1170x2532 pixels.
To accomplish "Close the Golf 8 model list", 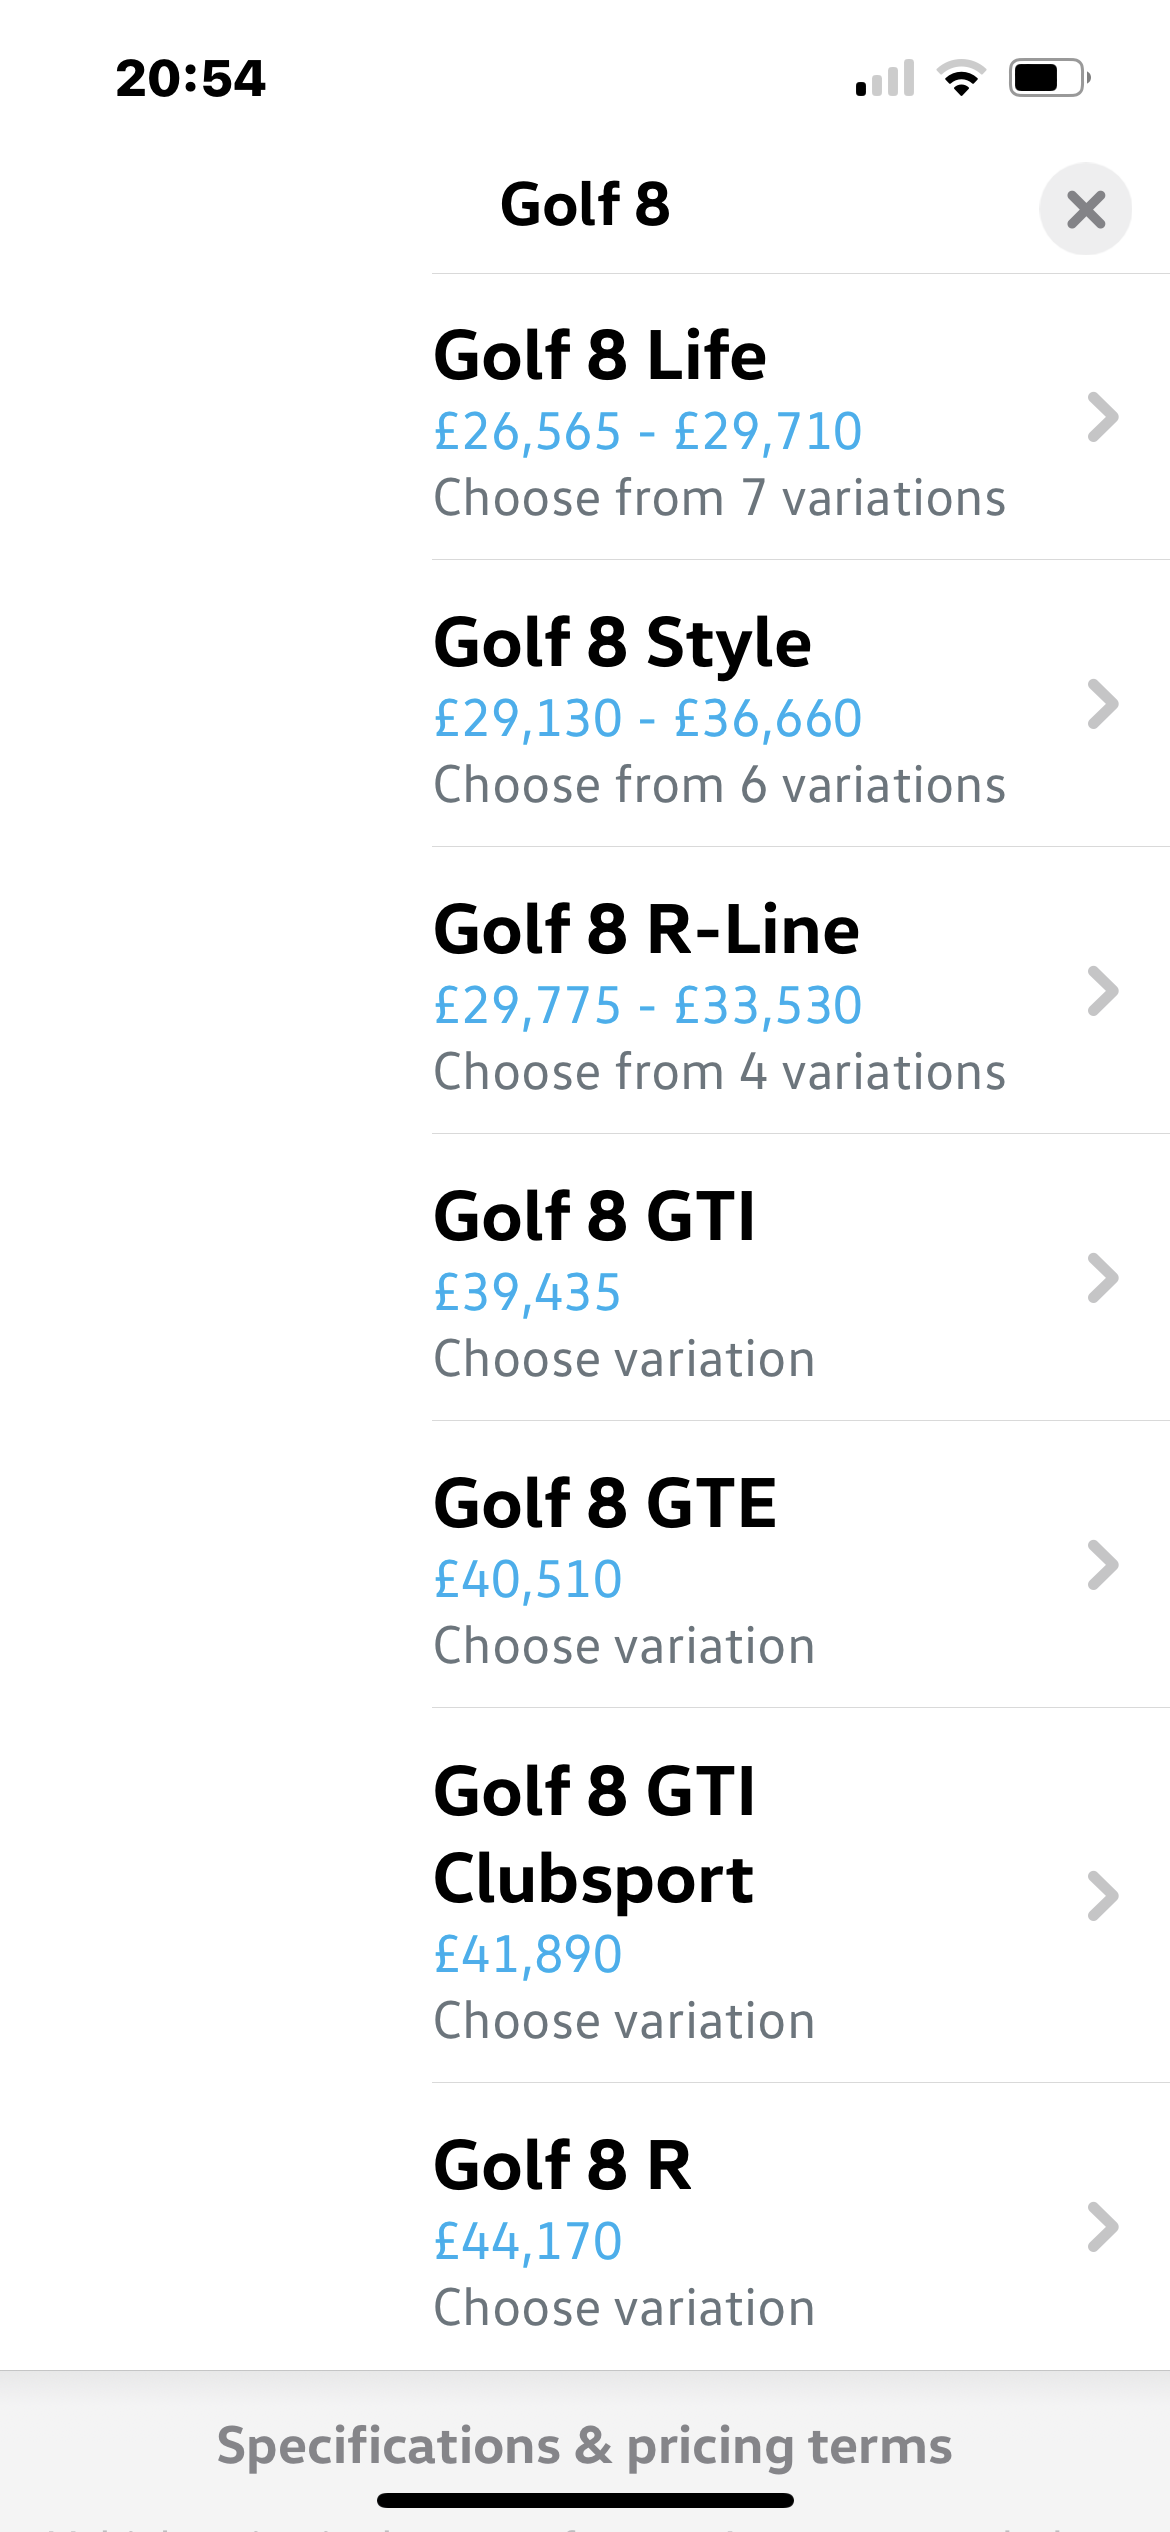I will point(1085,209).
